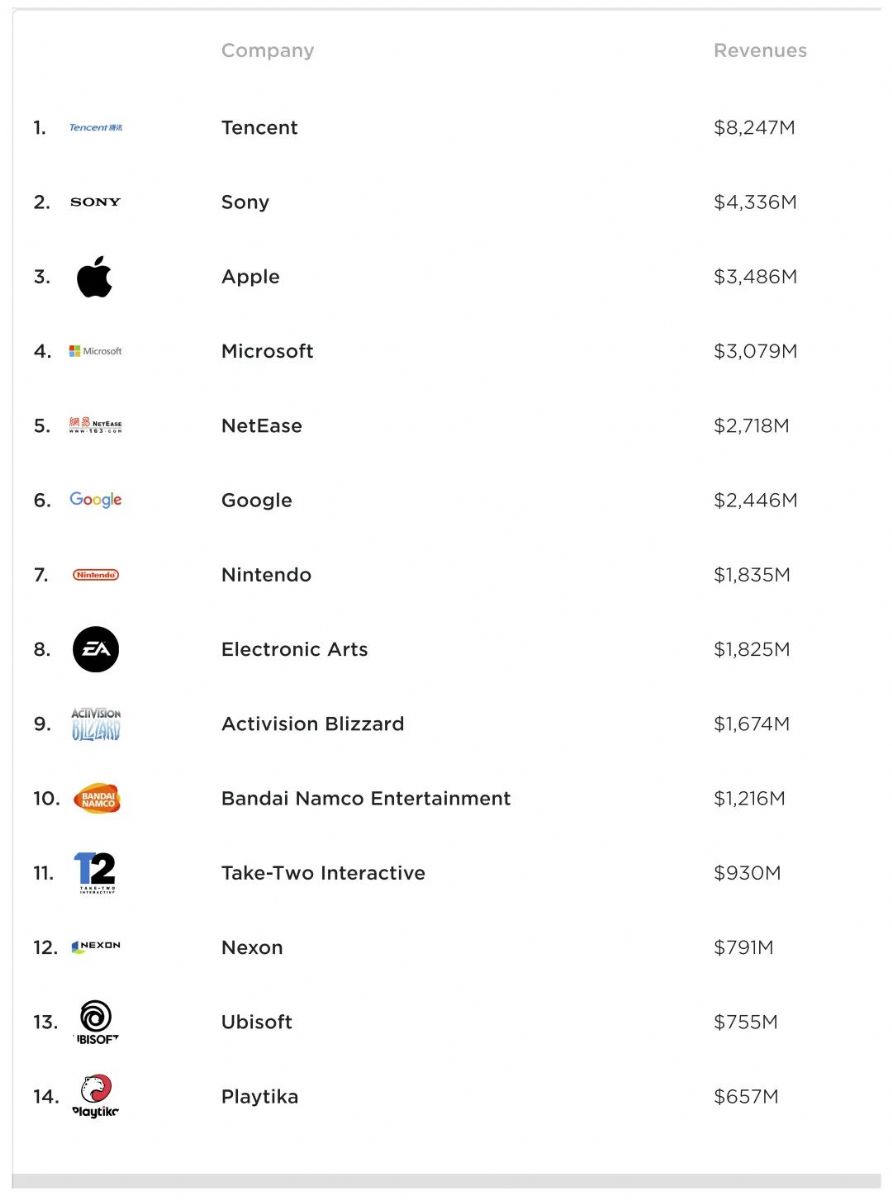
Task: Click the Bandai Namco Entertainment name
Action: (x=366, y=798)
